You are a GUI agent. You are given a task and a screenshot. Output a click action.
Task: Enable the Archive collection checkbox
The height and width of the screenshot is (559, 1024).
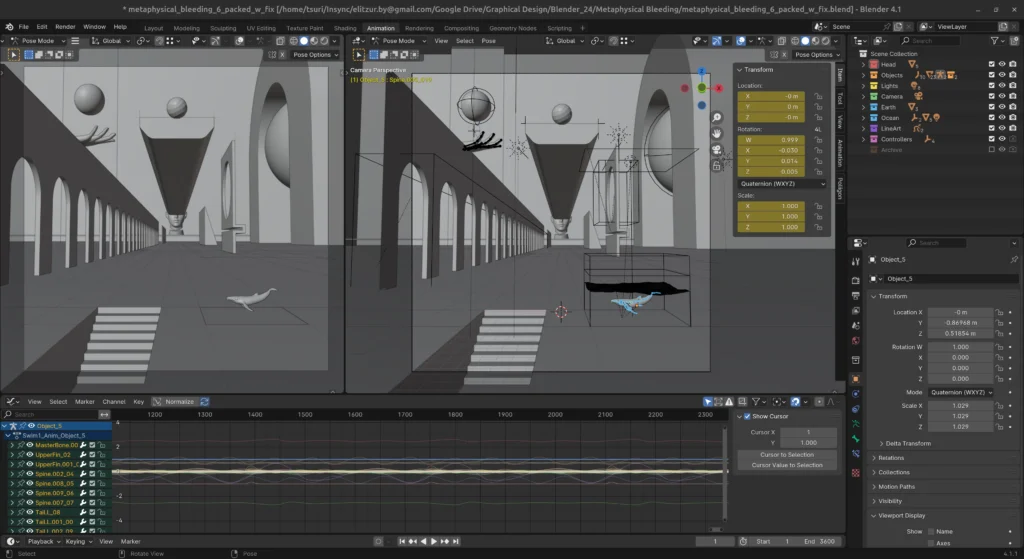tap(991, 150)
